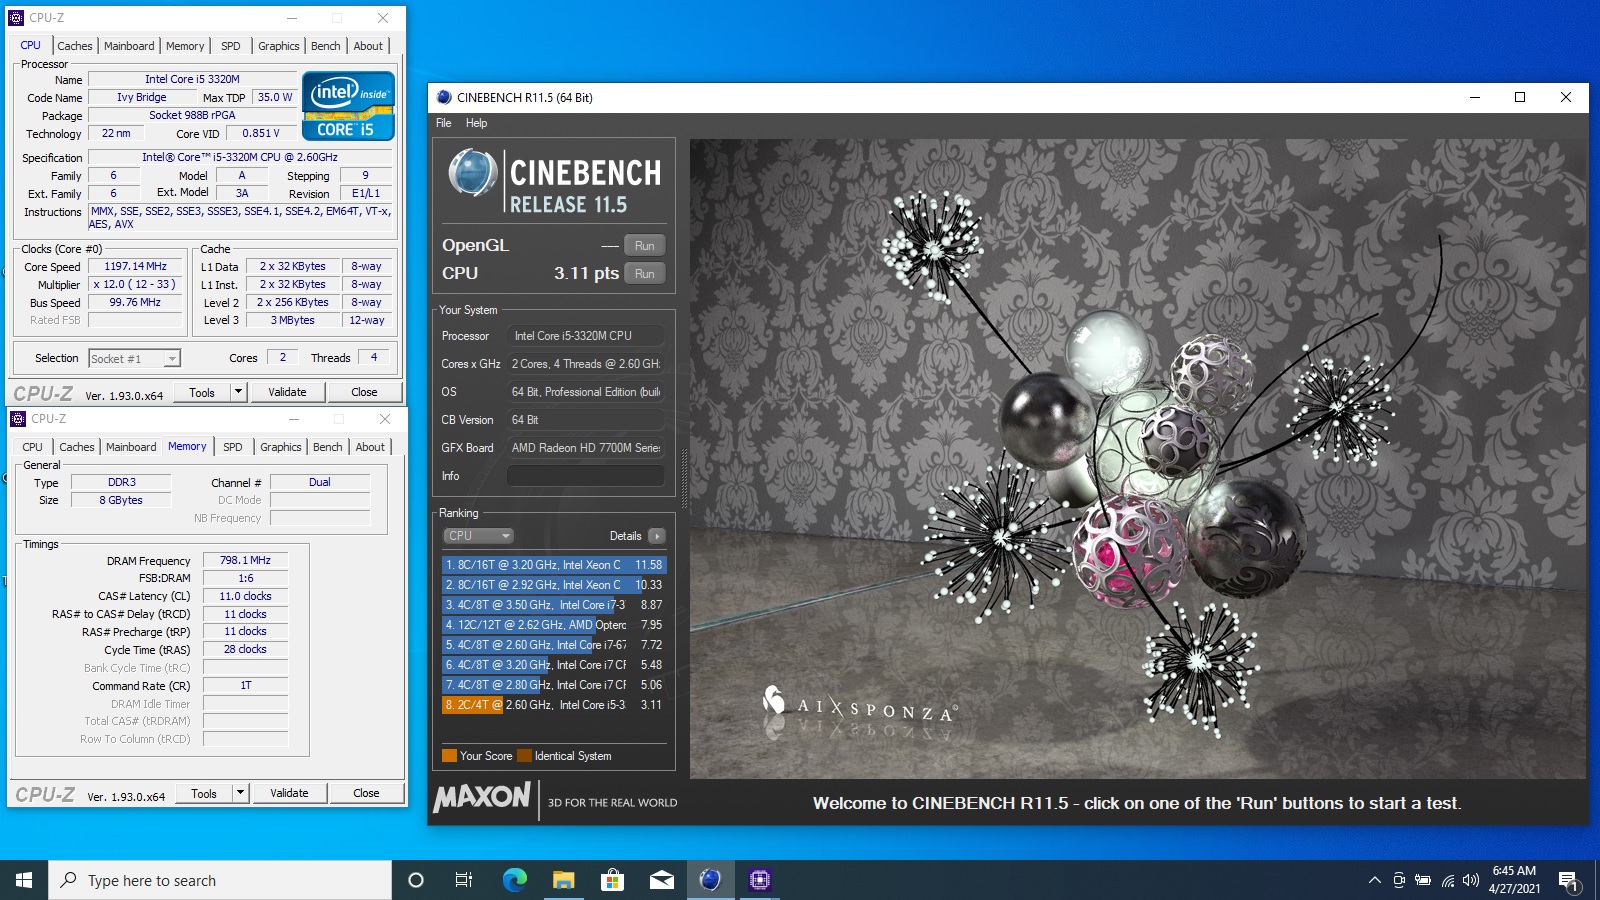Viewport: 1600px width, 900px height.
Task: Open Bench tab in lower CPU-Z window
Action: pos(328,447)
